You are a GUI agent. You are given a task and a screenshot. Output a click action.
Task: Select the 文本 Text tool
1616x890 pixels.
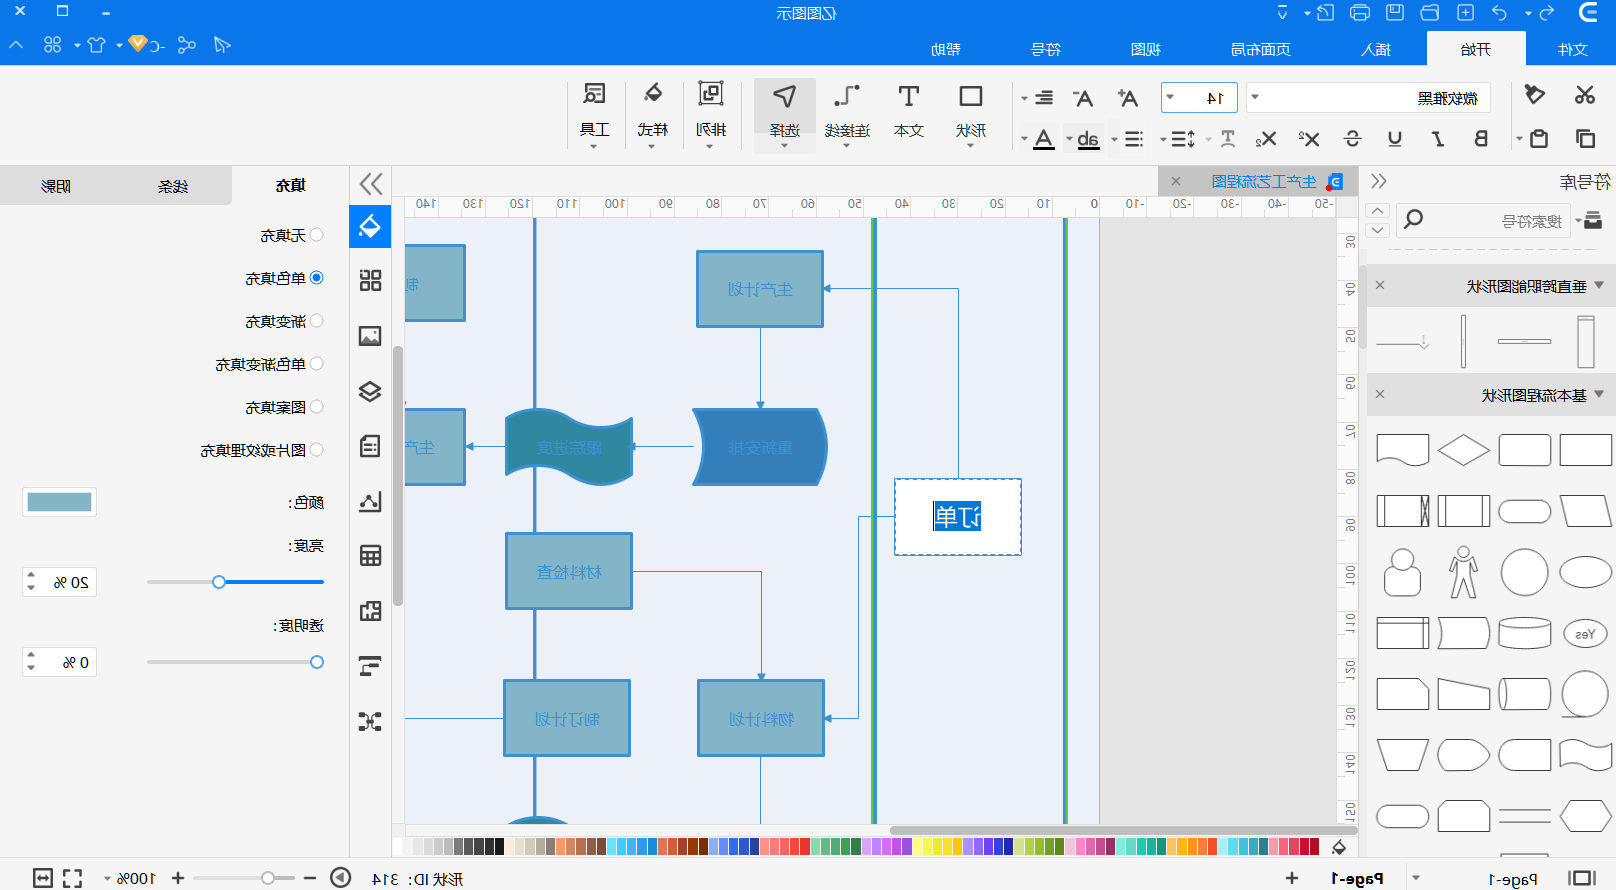[909, 111]
